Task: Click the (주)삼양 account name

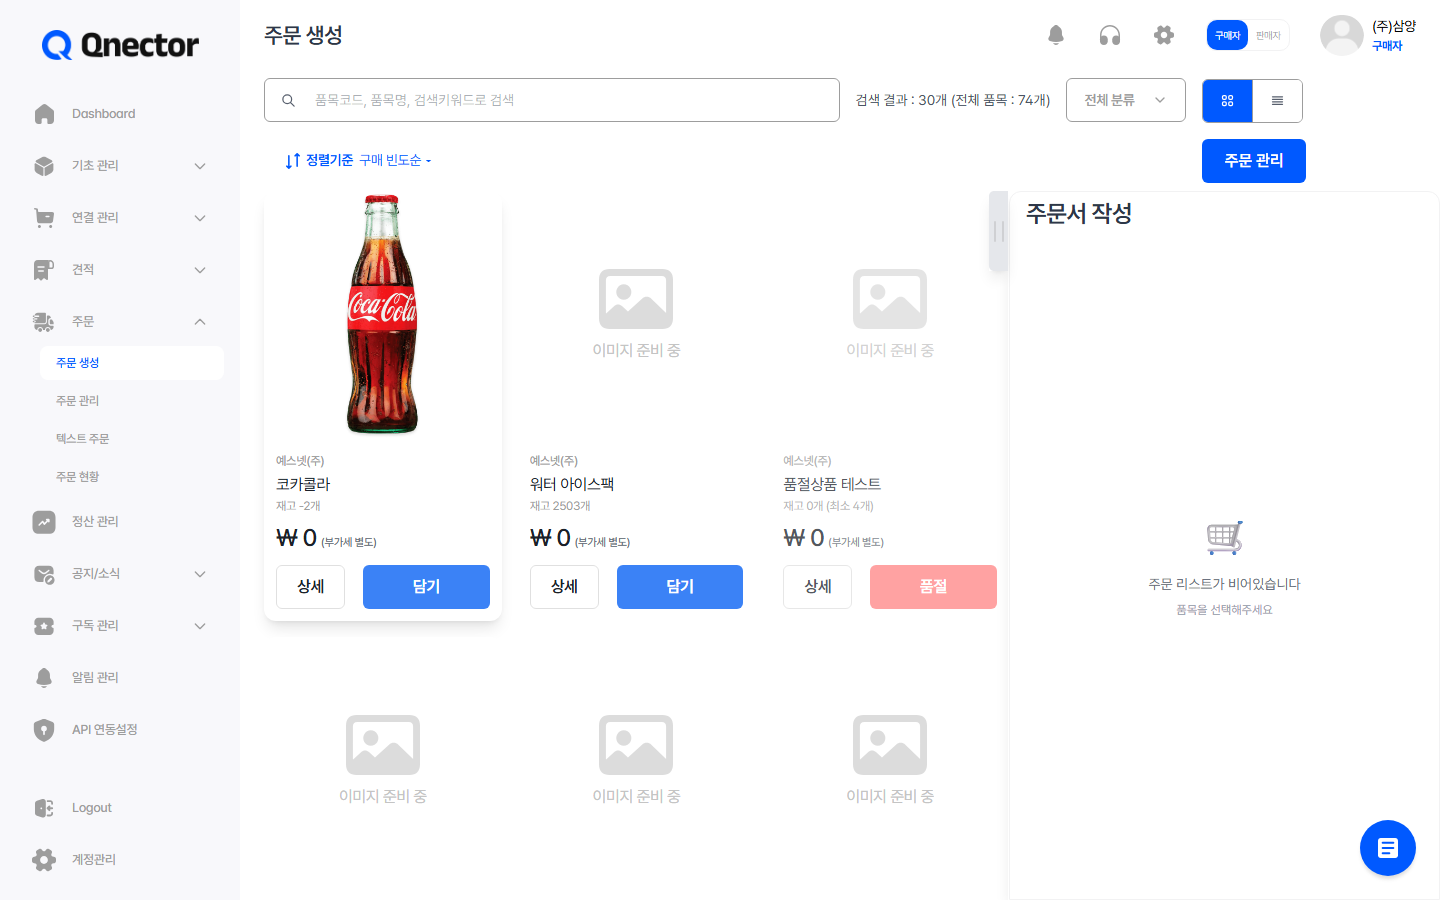Action: click(1394, 27)
